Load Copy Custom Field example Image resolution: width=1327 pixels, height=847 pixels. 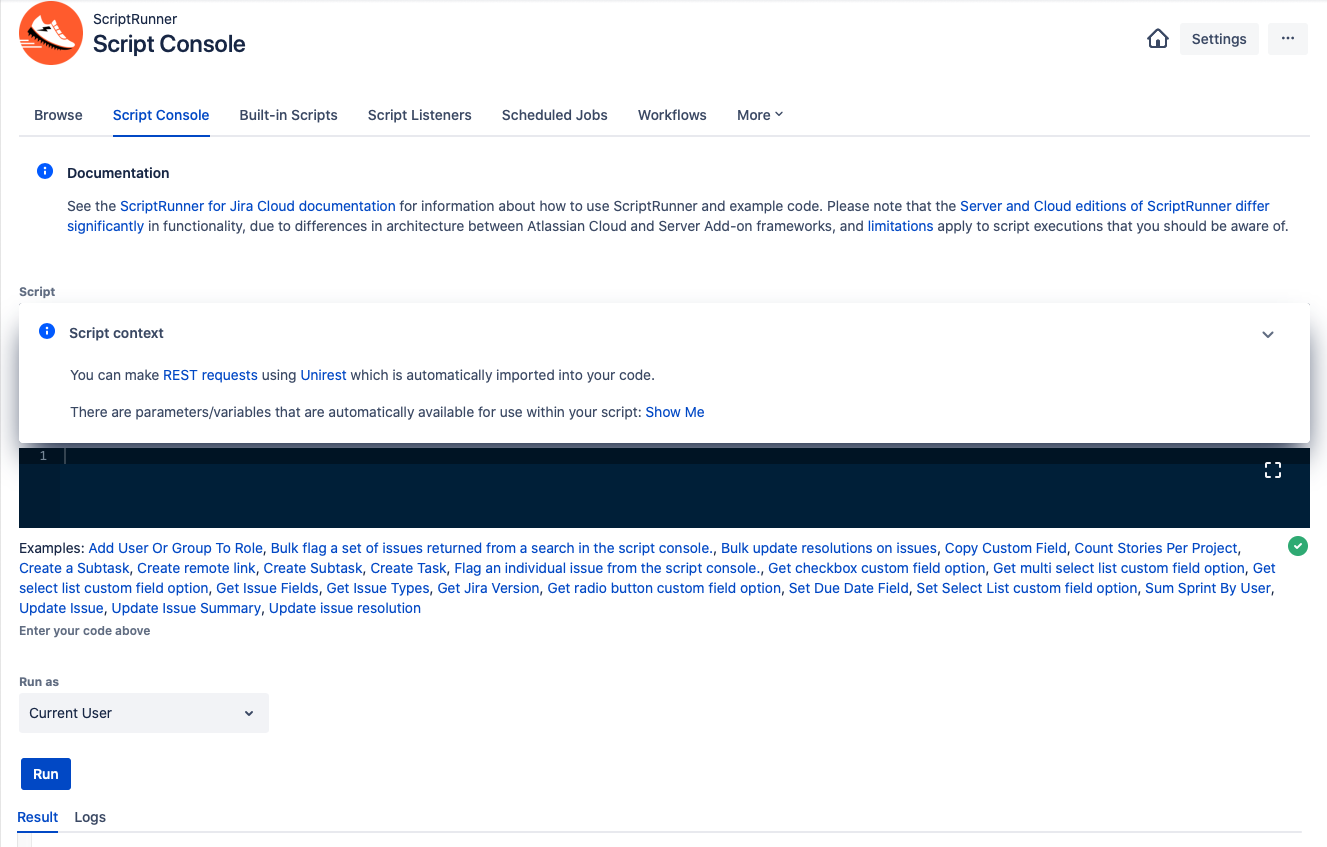[1006, 548]
